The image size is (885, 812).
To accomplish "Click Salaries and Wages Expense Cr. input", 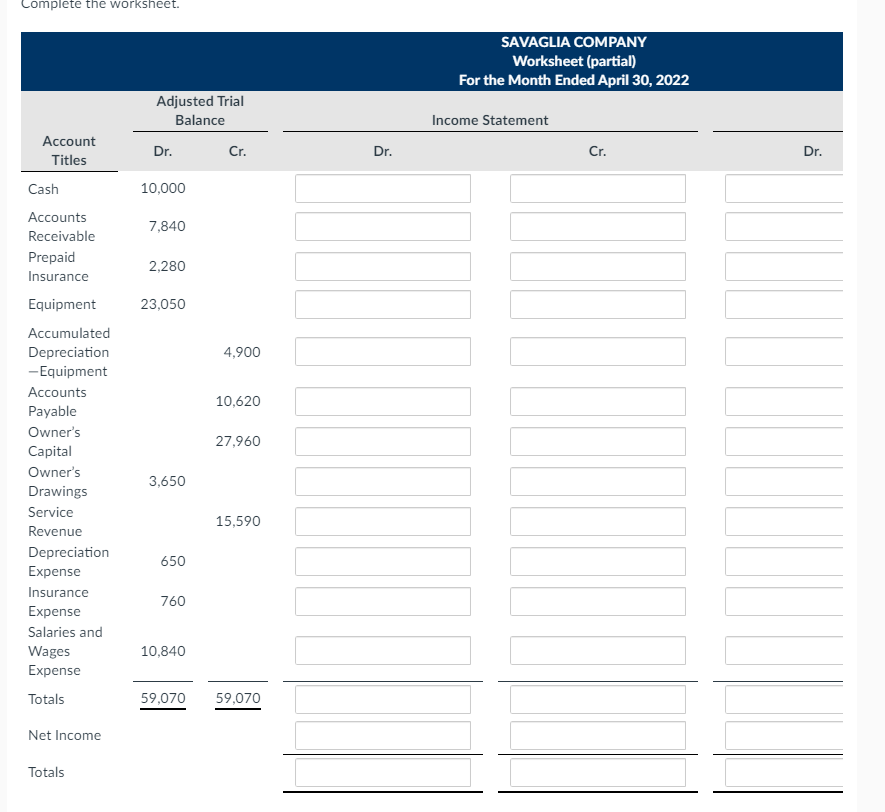I will [x=598, y=651].
